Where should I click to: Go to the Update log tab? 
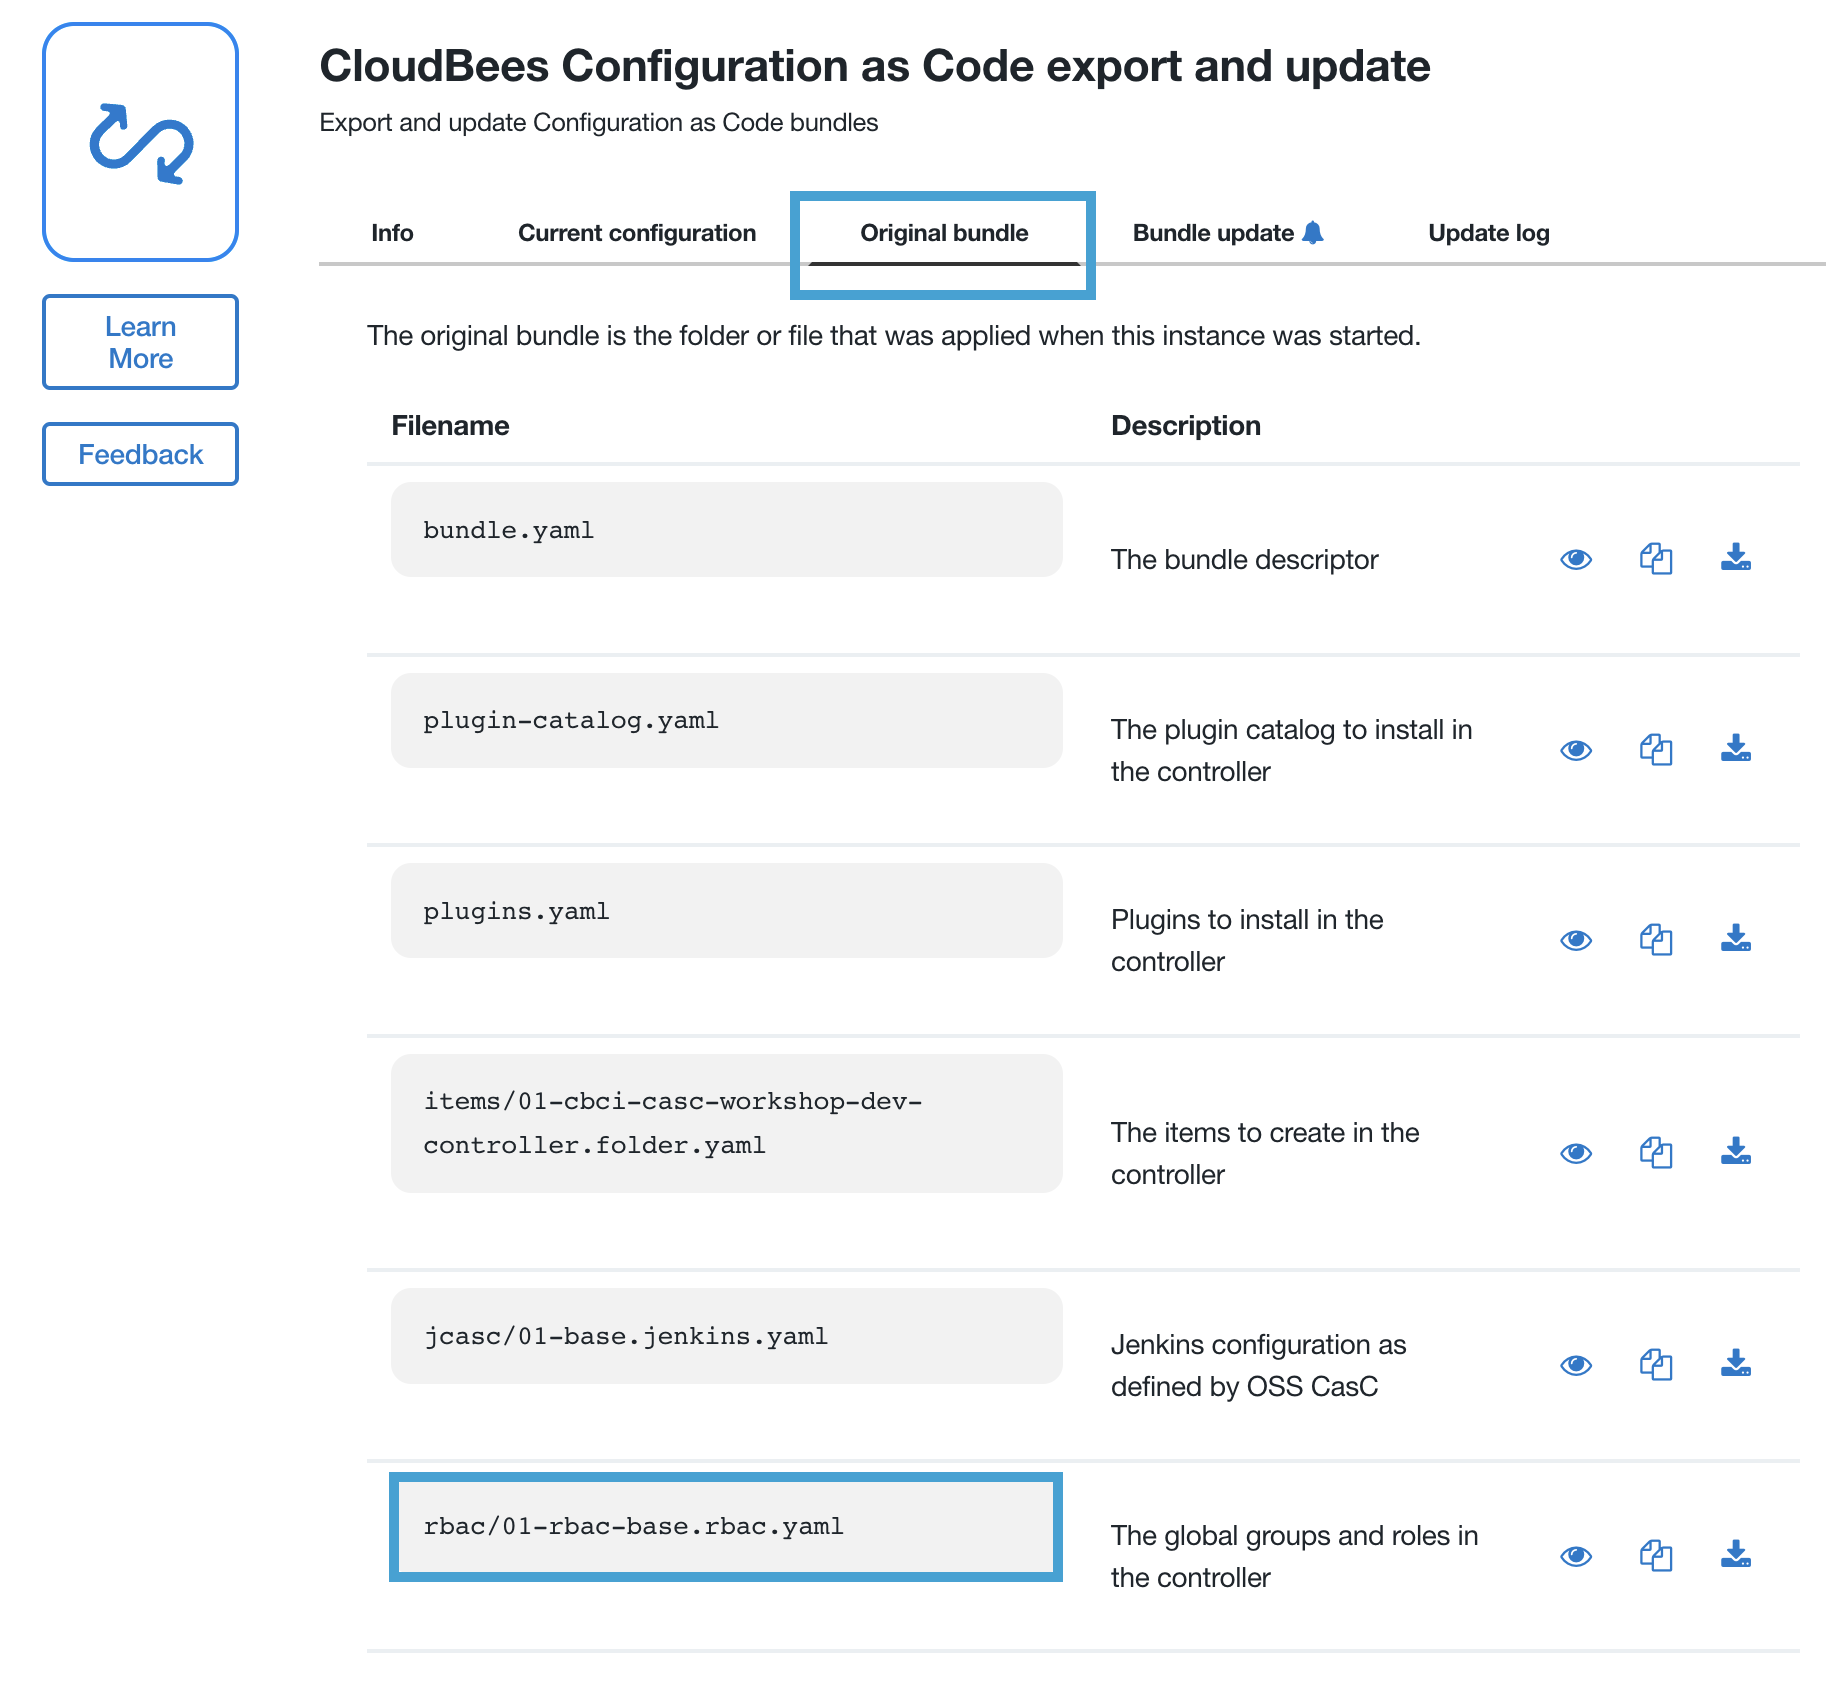pos(1488,233)
